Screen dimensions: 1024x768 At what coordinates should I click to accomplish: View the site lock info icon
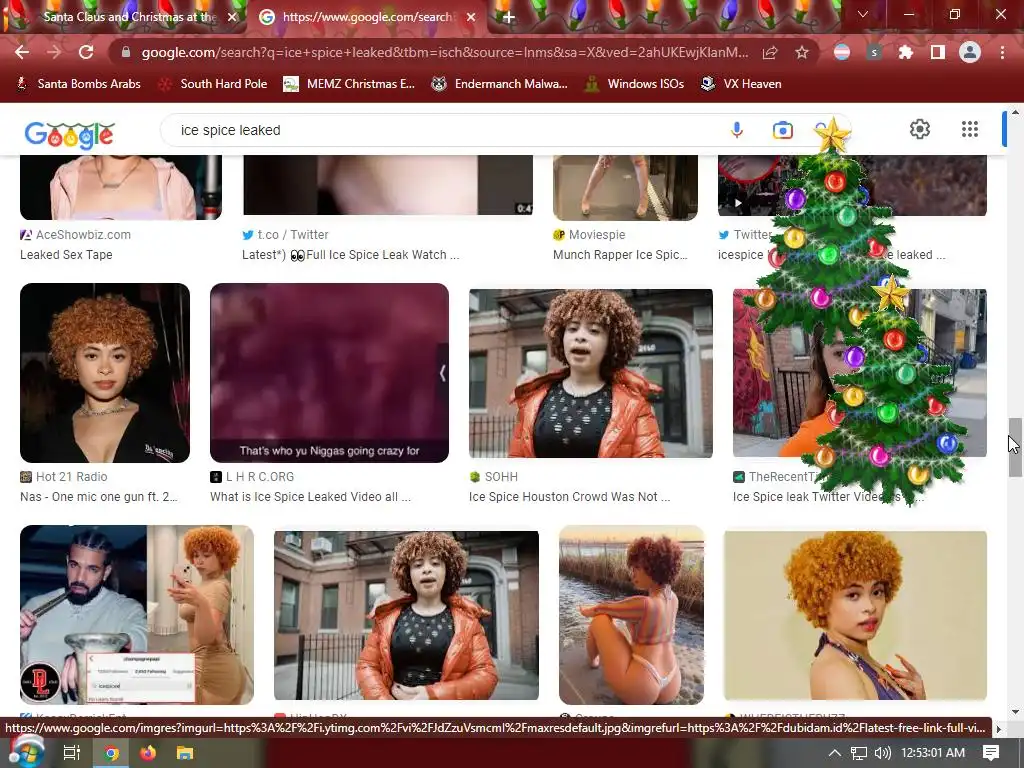coord(126,52)
